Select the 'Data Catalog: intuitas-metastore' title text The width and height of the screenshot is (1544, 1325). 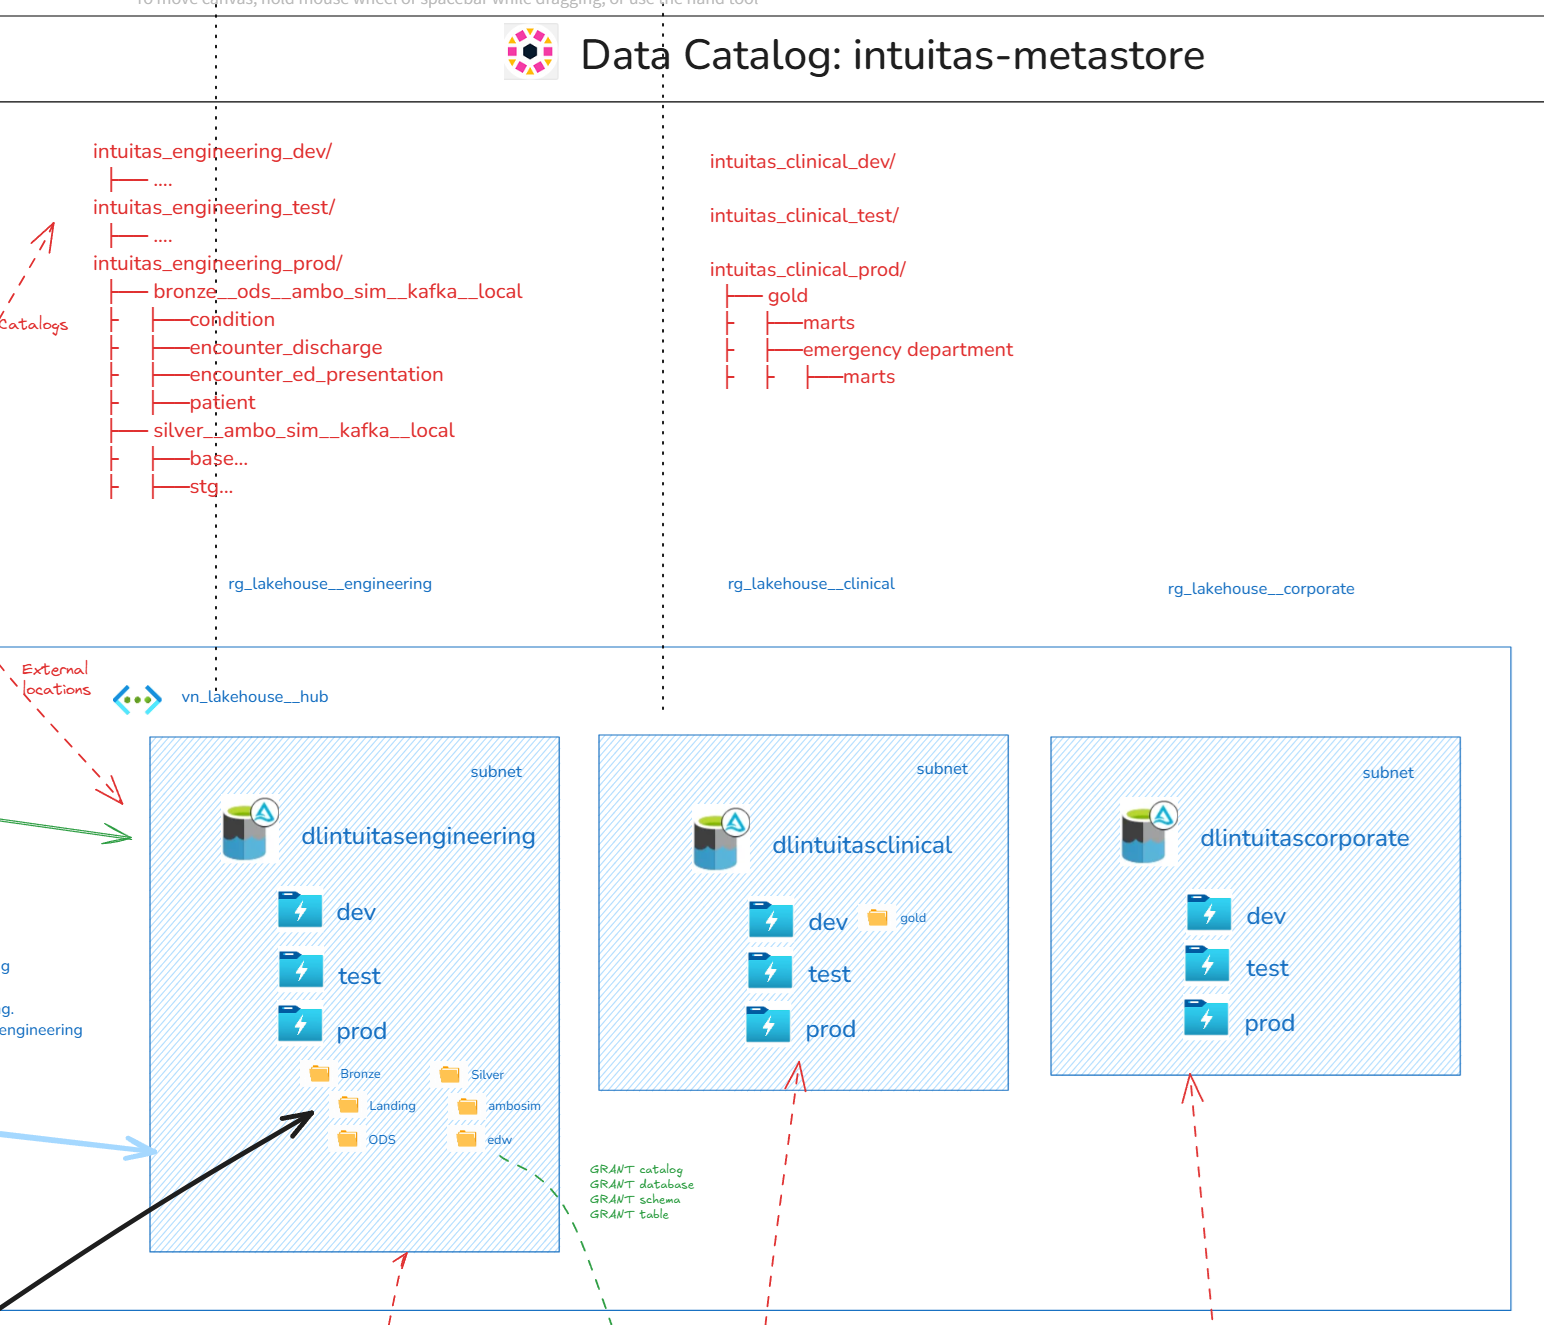point(892,55)
